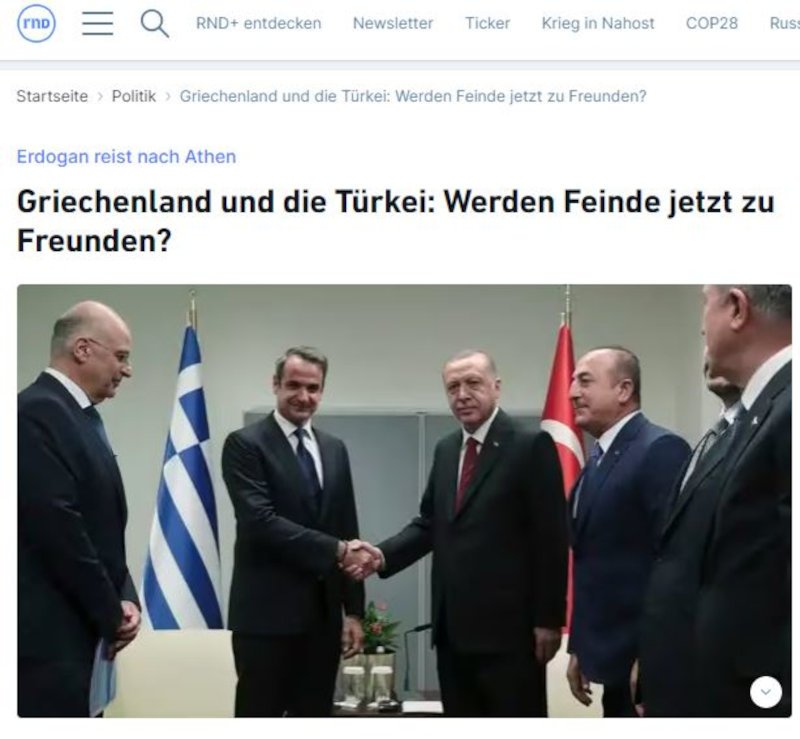
Task: Click the breadcrumb chevron after Politik
Action: point(168,96)
